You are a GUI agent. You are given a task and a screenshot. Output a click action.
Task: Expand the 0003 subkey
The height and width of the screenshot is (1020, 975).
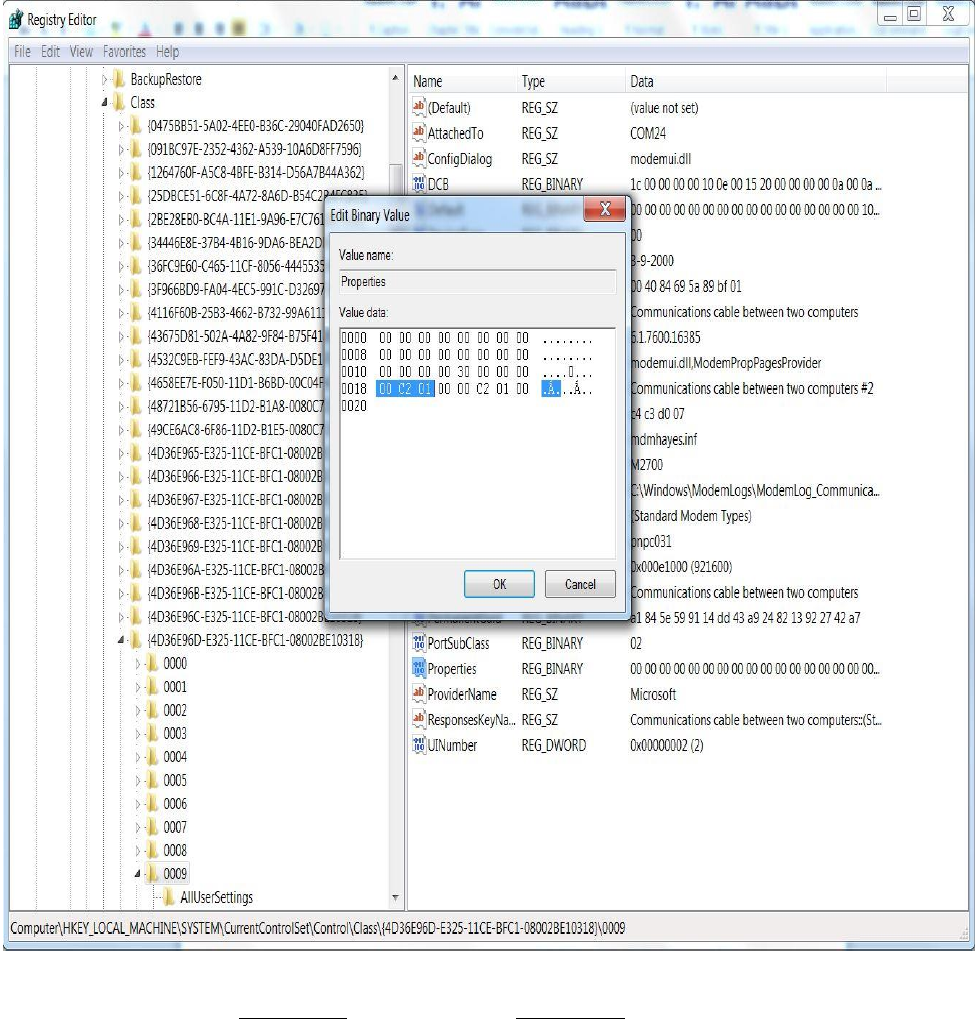137,734
